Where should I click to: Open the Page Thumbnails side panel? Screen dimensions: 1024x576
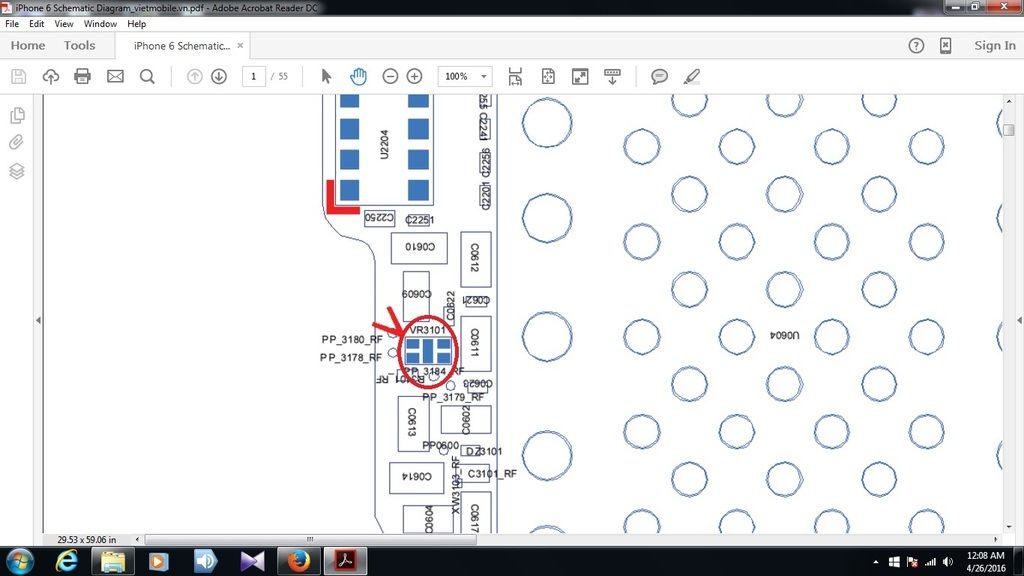17,115
